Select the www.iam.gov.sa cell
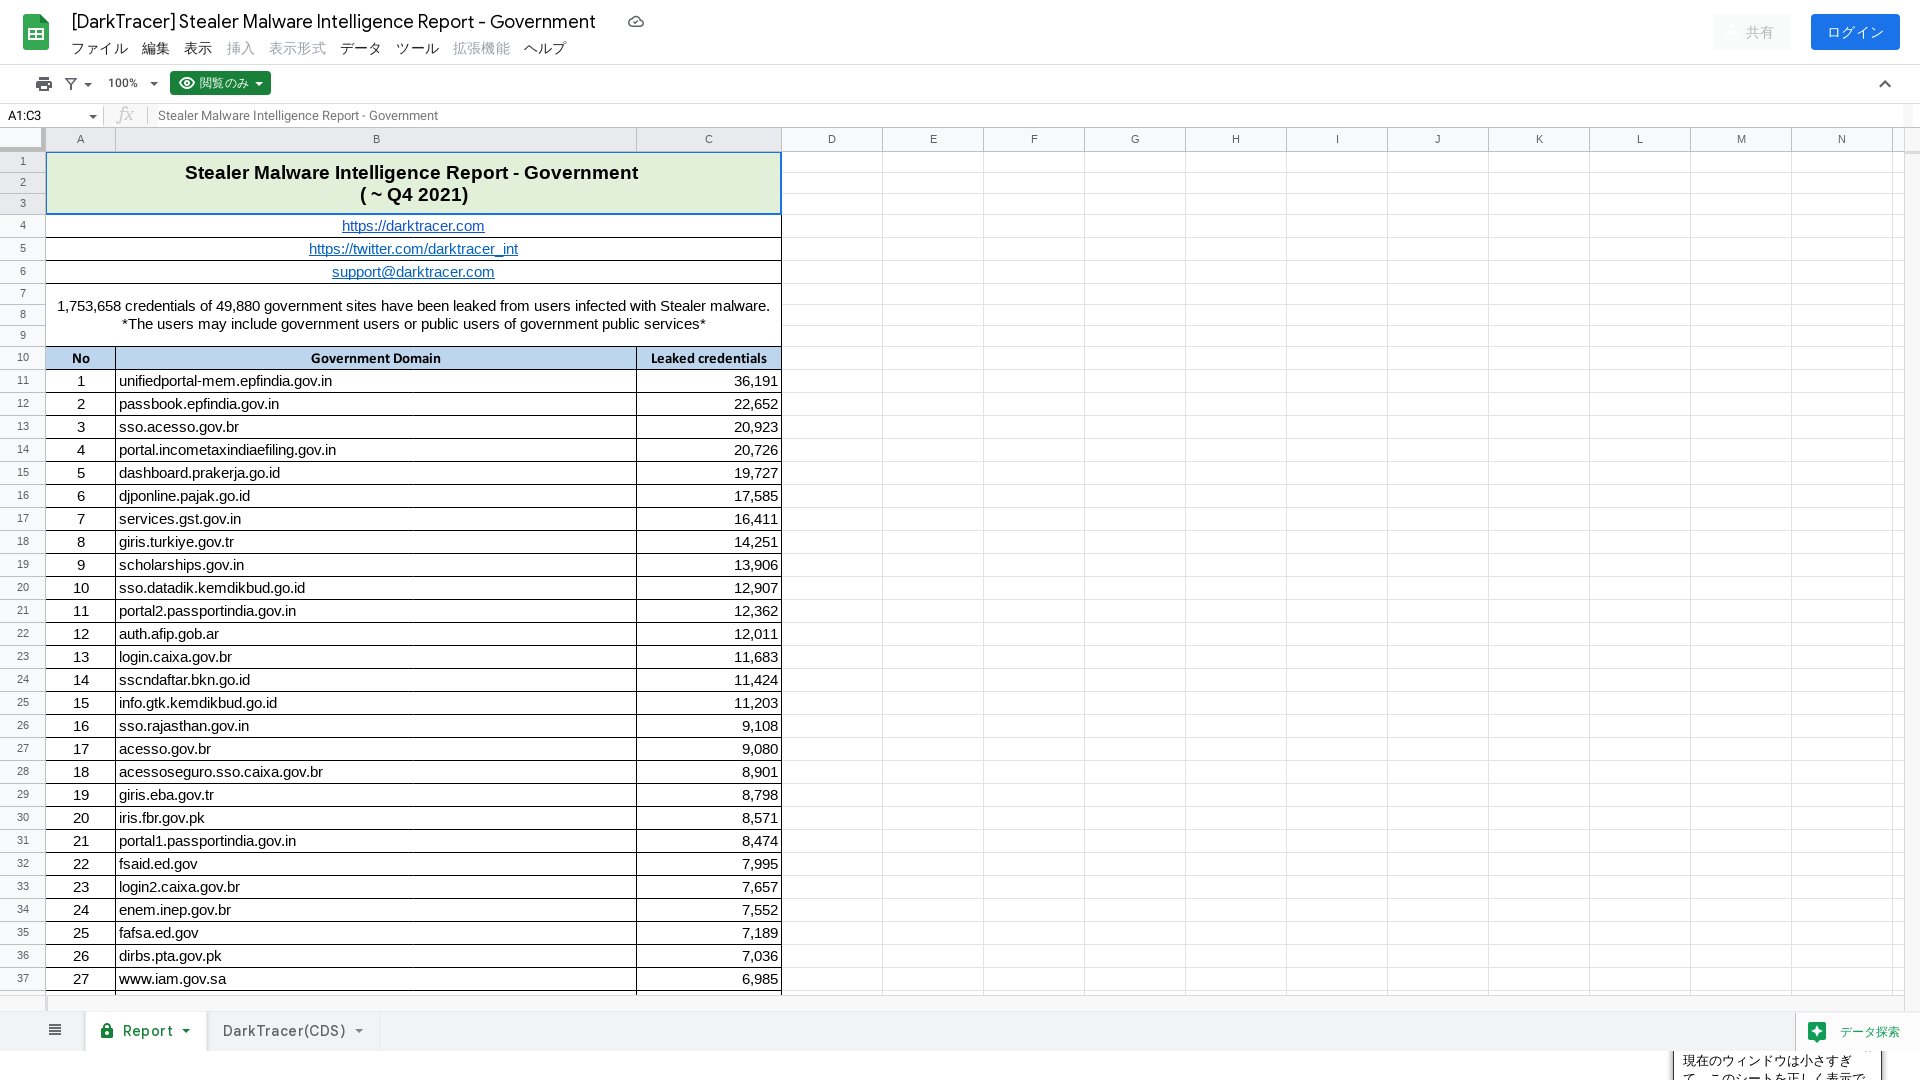The height and width of the screenshot is (1080, 1920). coord(376,979)
